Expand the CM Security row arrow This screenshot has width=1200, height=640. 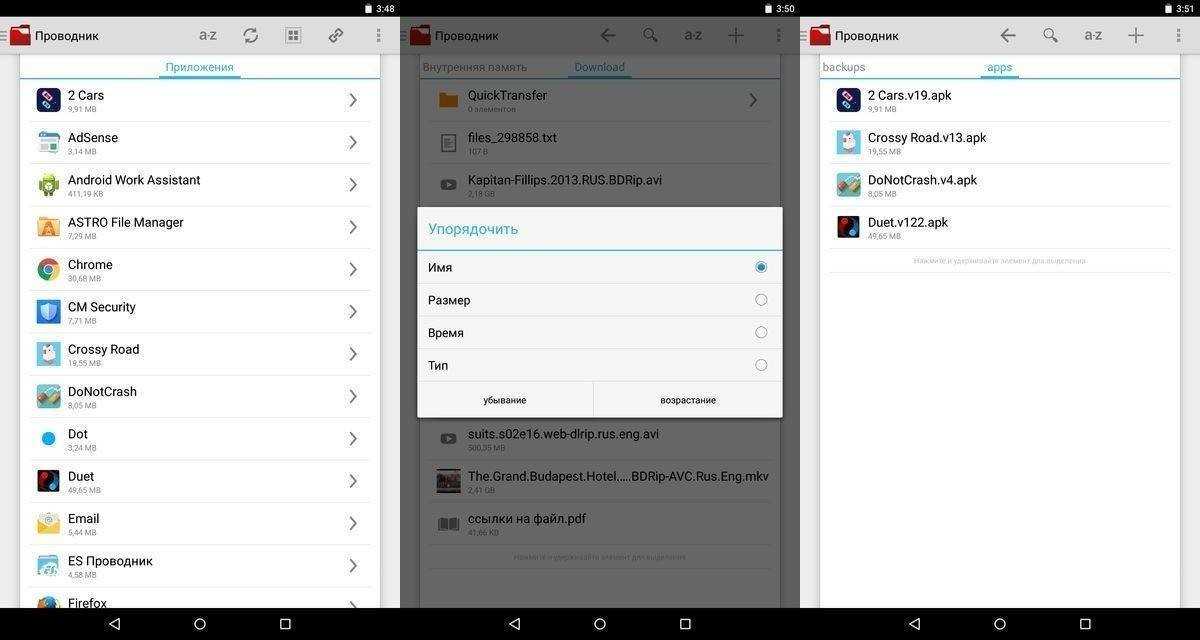(353, 311)
